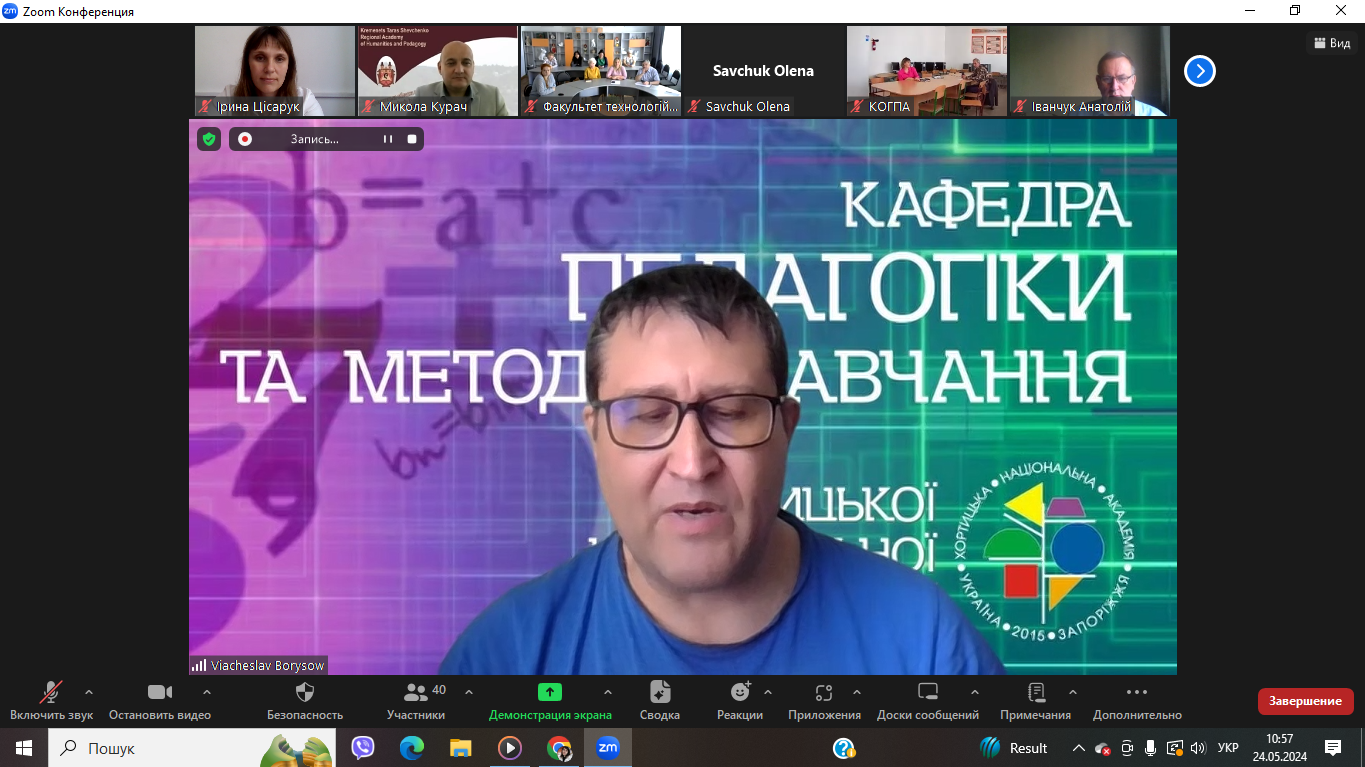Open the Приложения apps icon

click(x=824, y=692)
